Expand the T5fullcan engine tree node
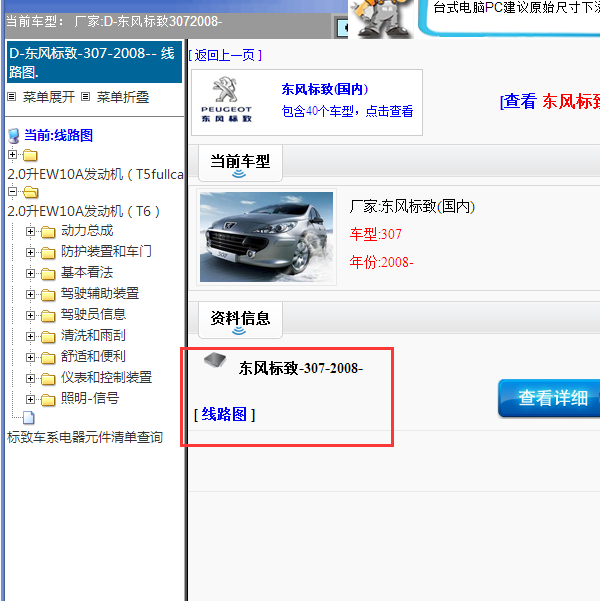 (12, 154)
